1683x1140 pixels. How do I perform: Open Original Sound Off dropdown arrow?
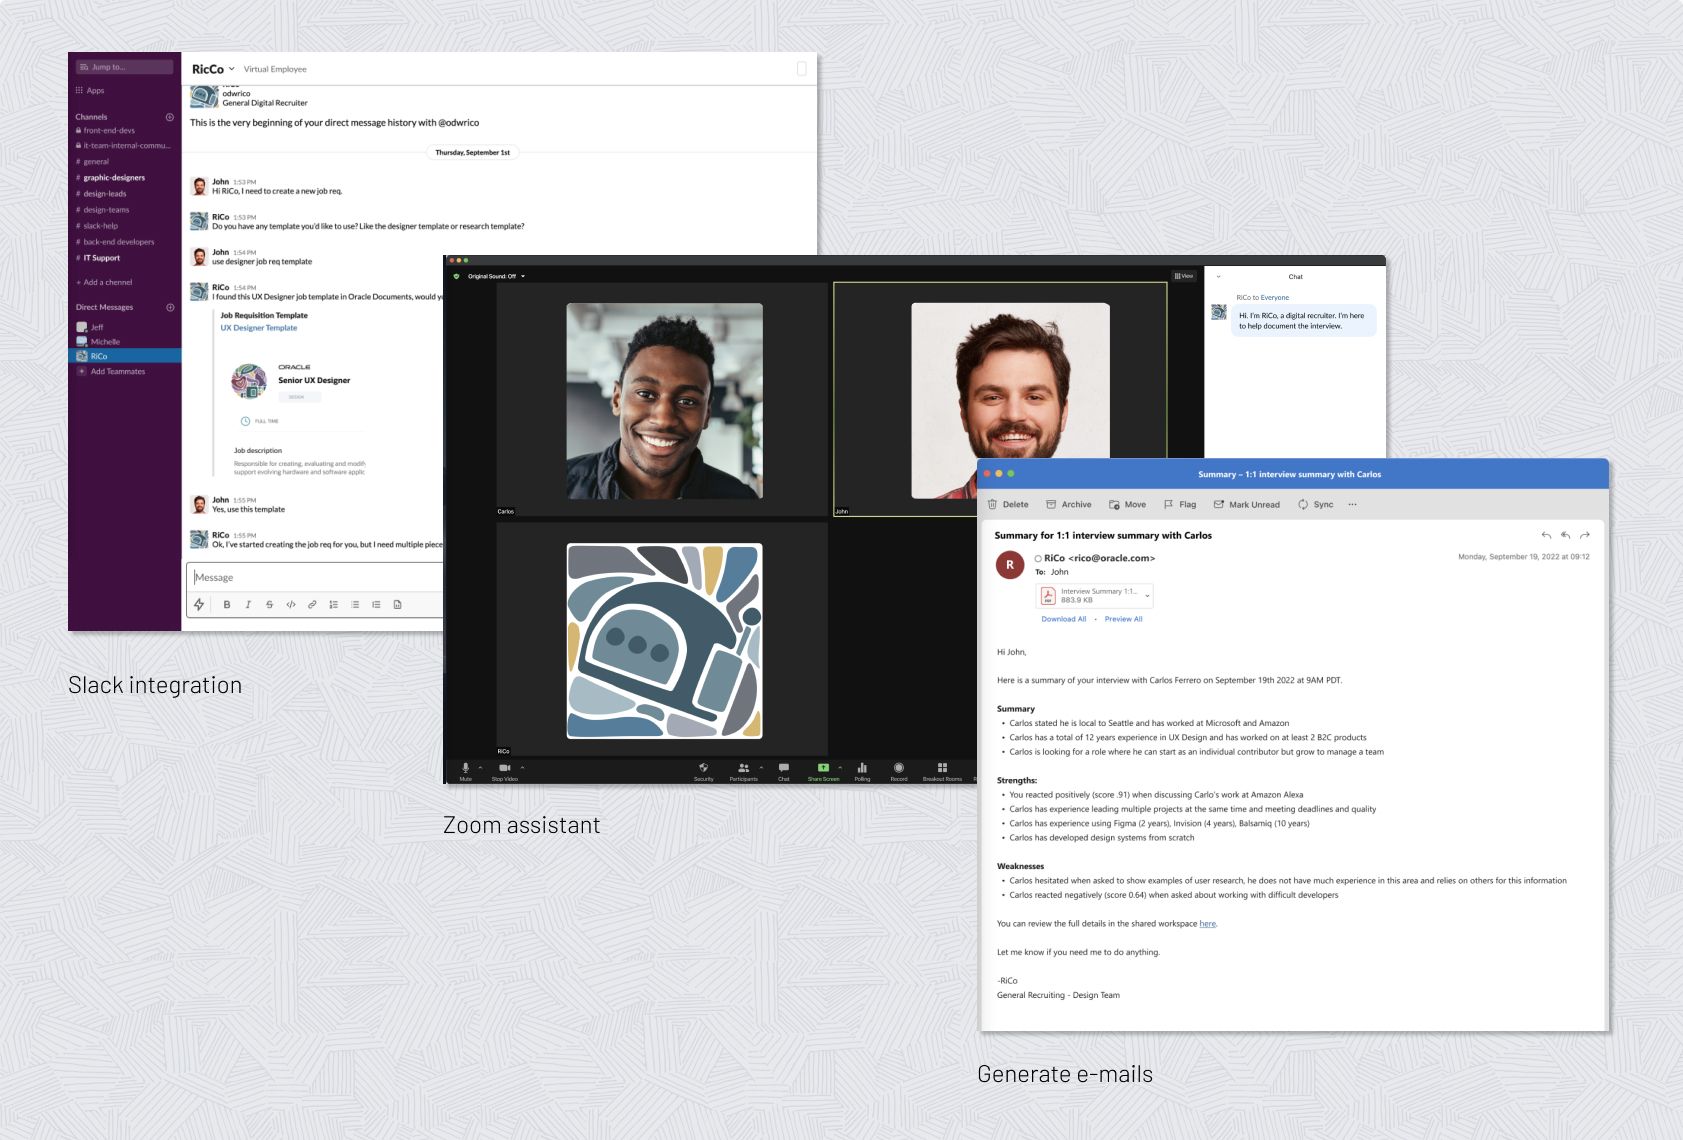pos(523,277)
